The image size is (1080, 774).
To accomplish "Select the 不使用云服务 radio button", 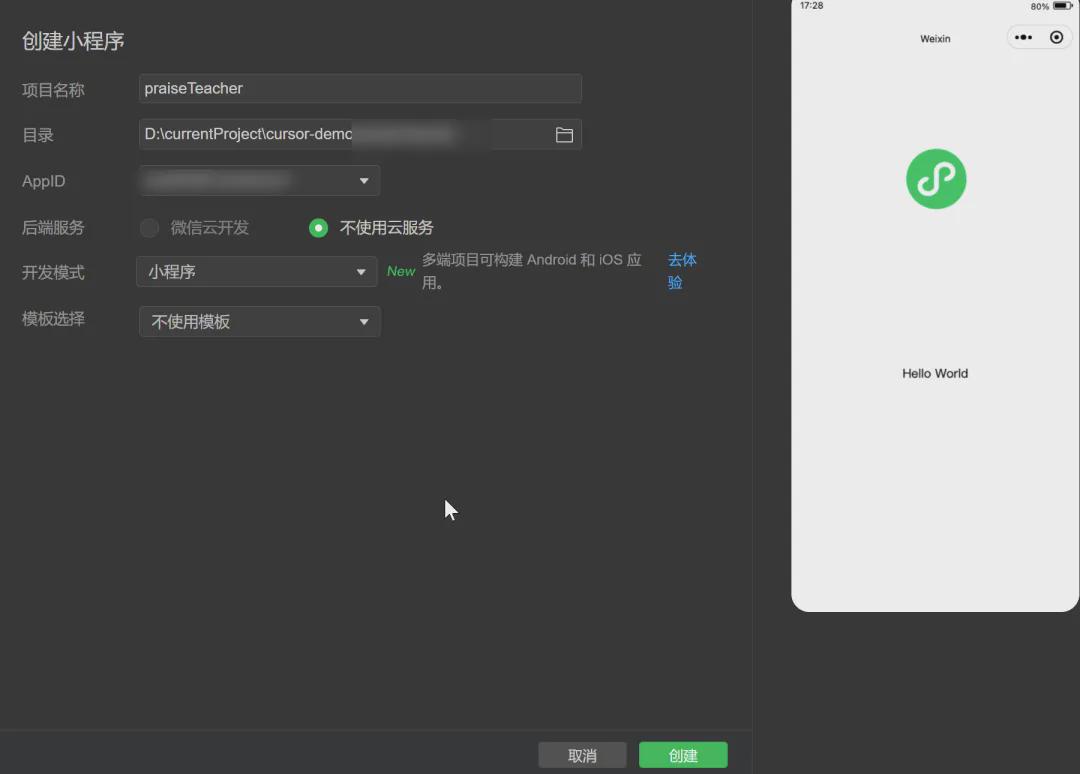I will (317, 227).
